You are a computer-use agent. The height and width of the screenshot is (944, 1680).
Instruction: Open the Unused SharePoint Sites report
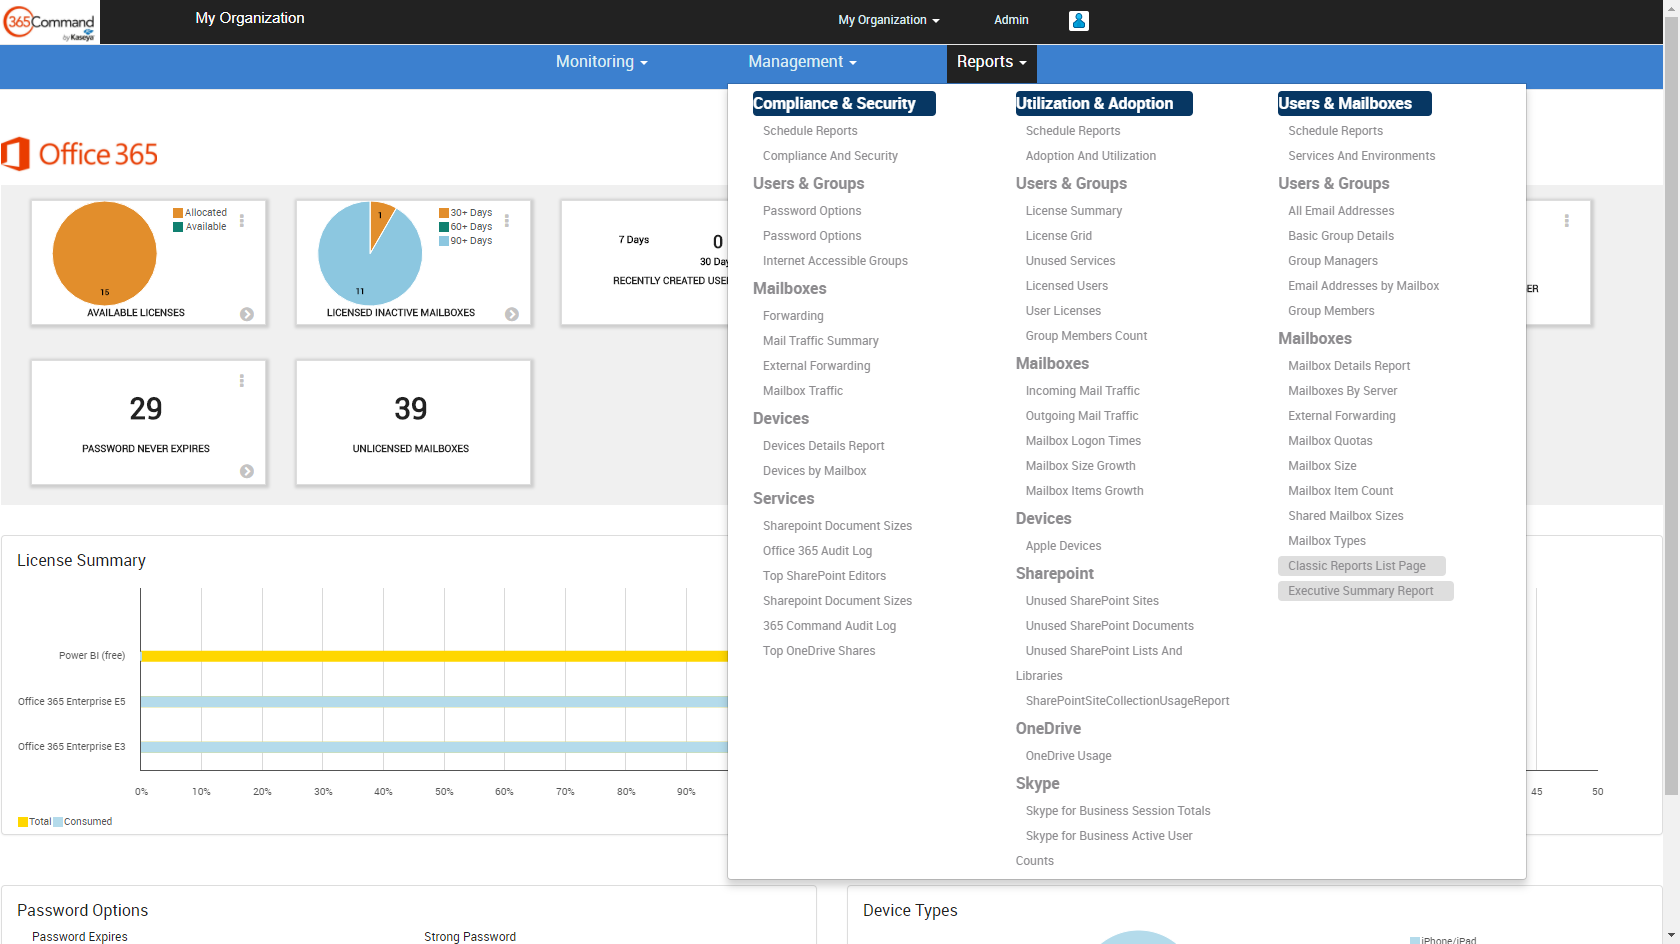coord(1092,601)
